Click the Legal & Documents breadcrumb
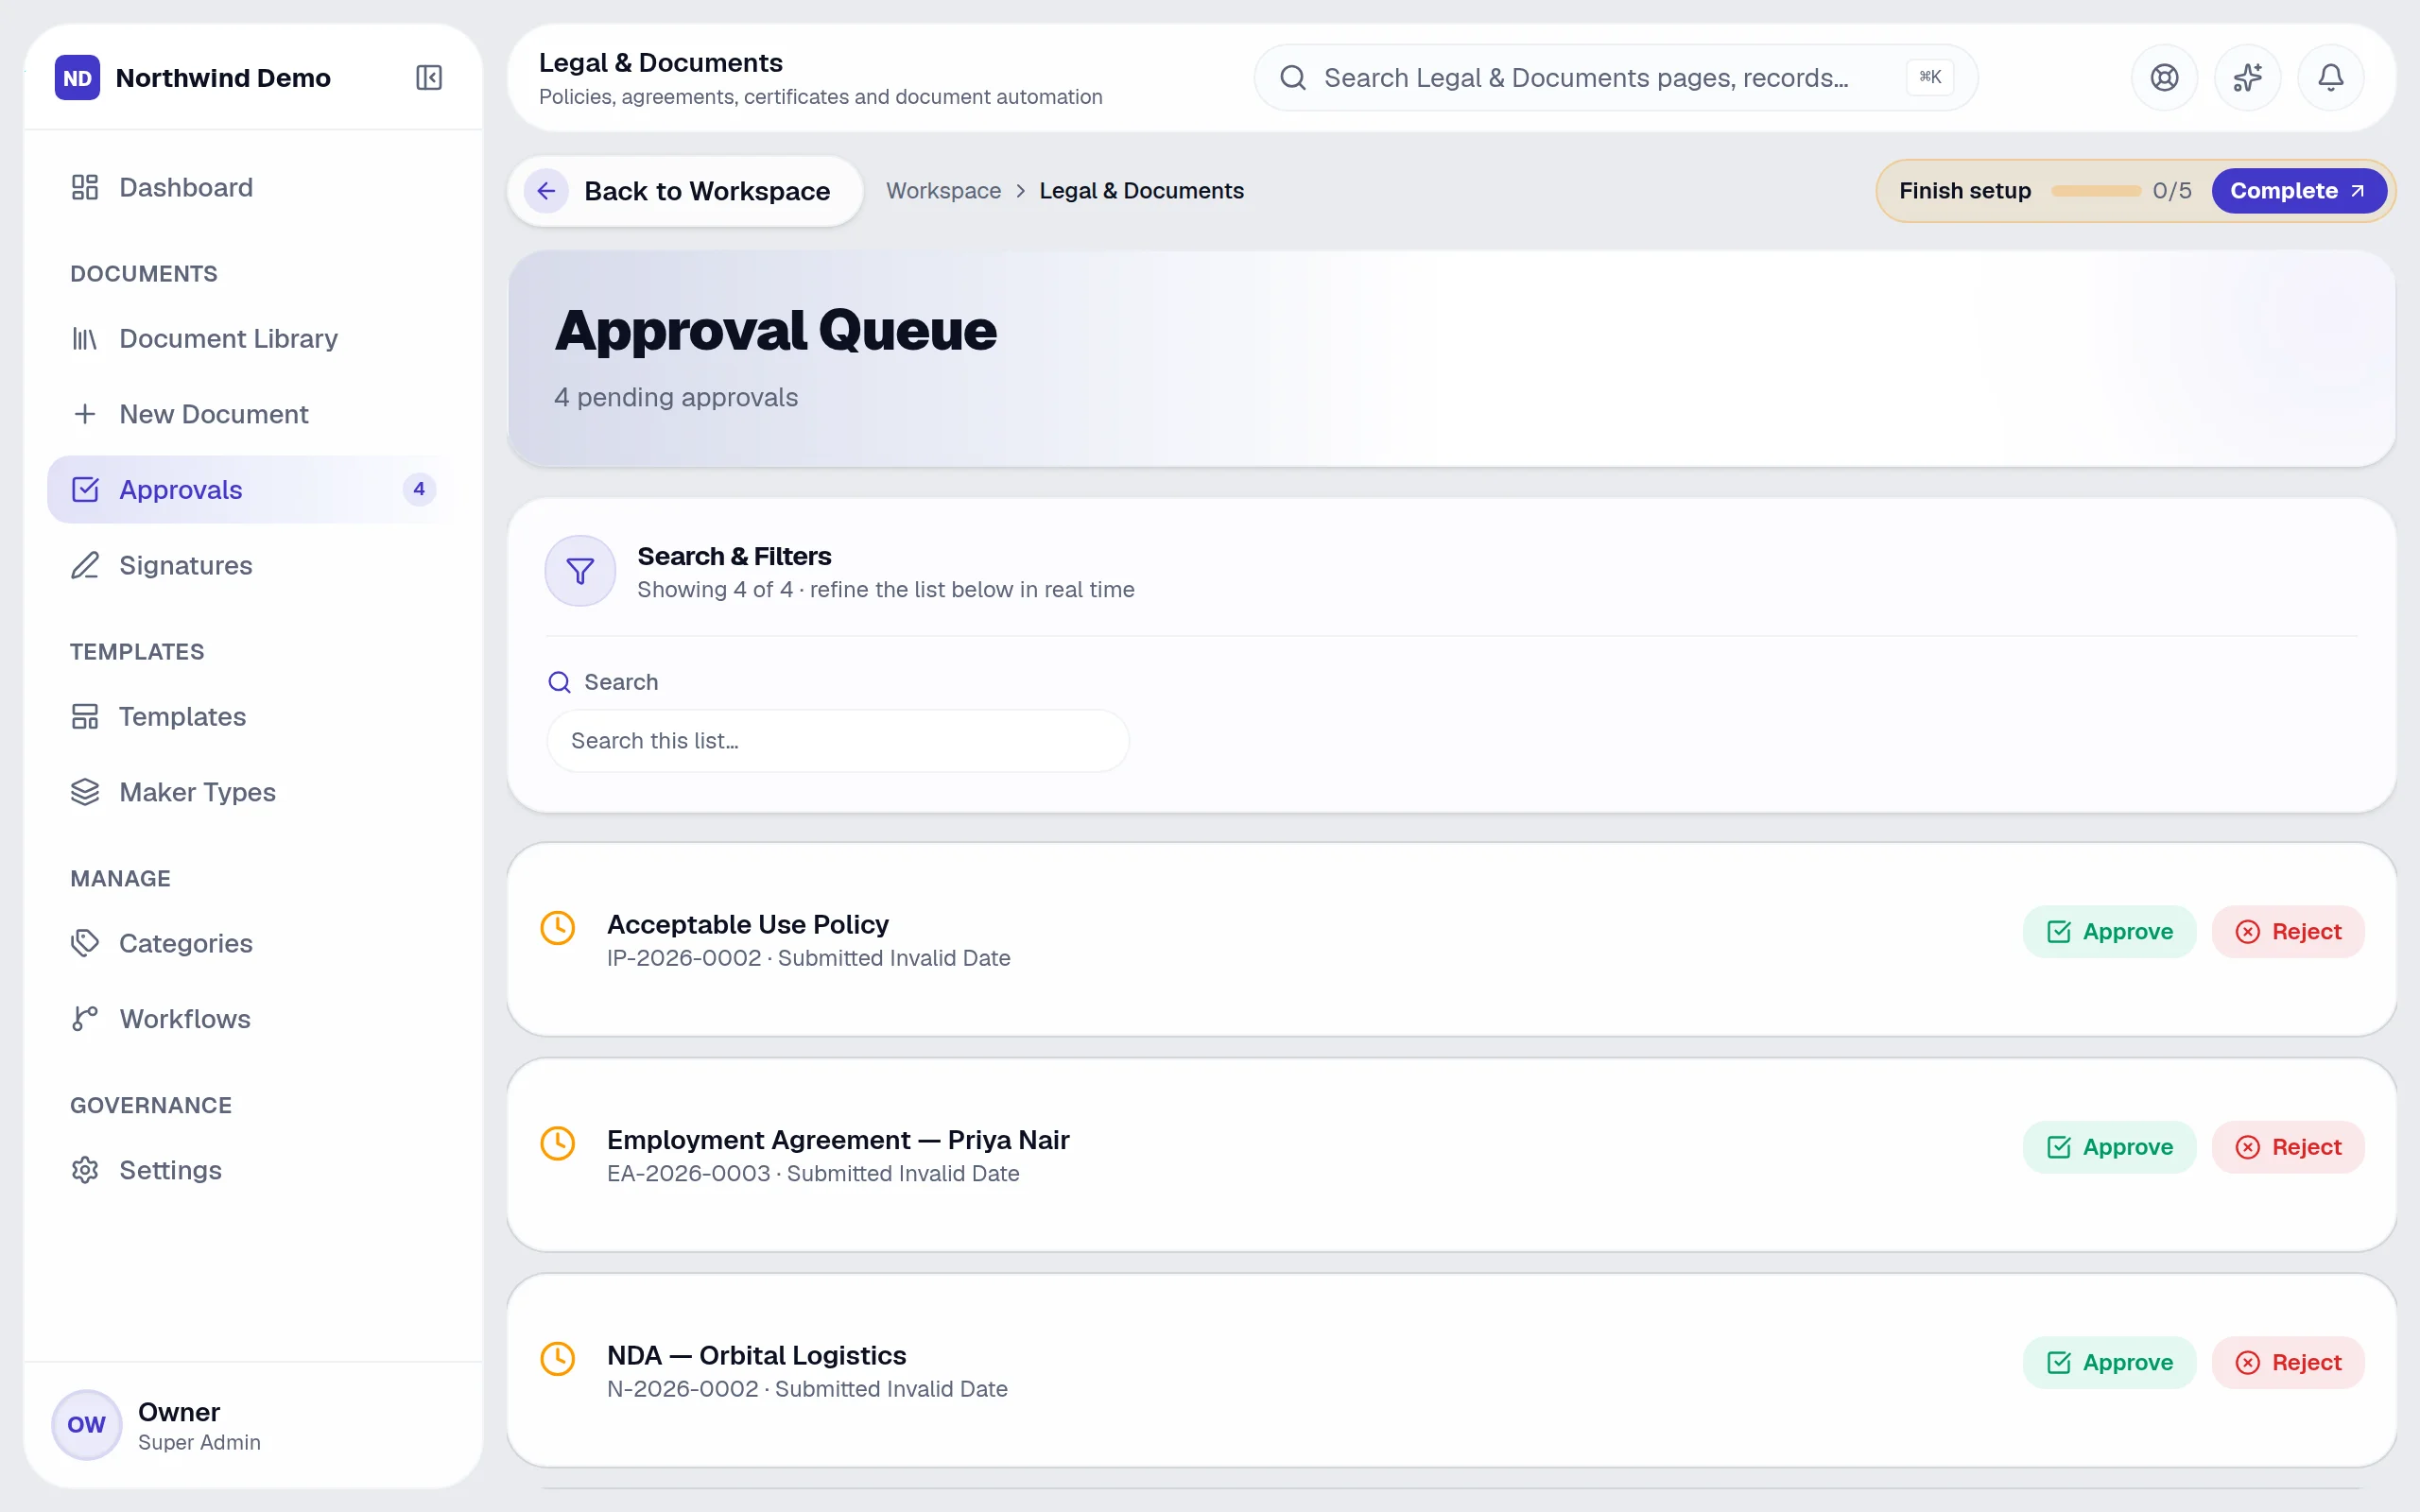This screenshot has width=2420, height=1512. pos(1141,190)
